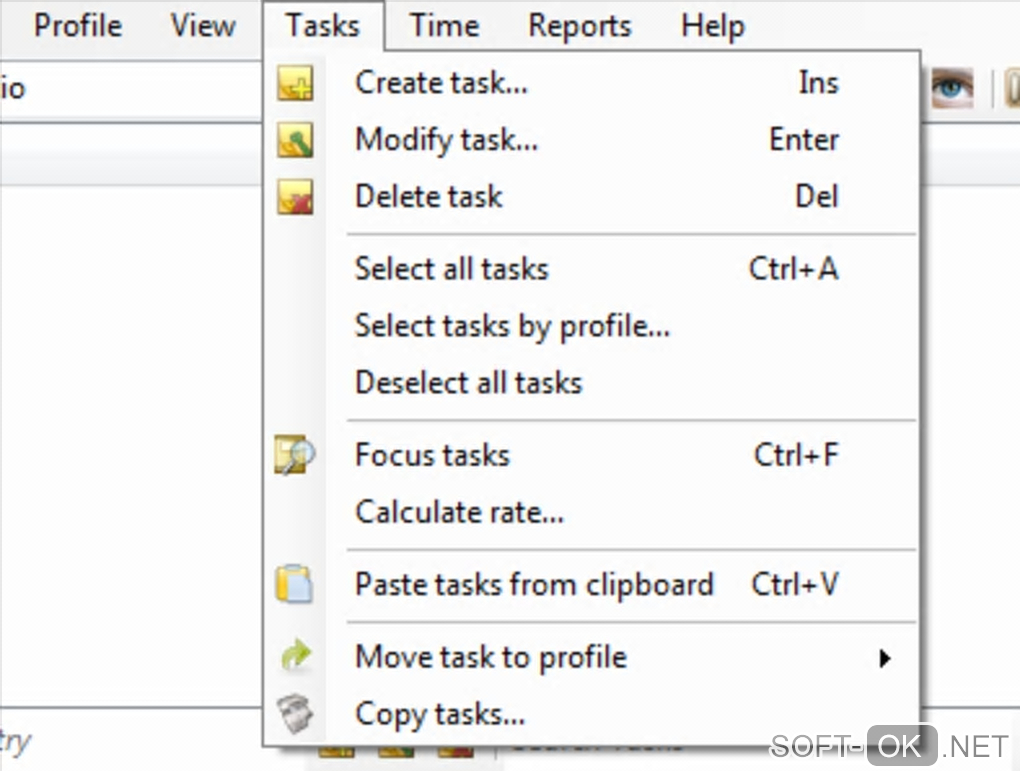Choose Select all tasks entry
The height and width of the screenshot is (771, 1020).
[452, 269]
